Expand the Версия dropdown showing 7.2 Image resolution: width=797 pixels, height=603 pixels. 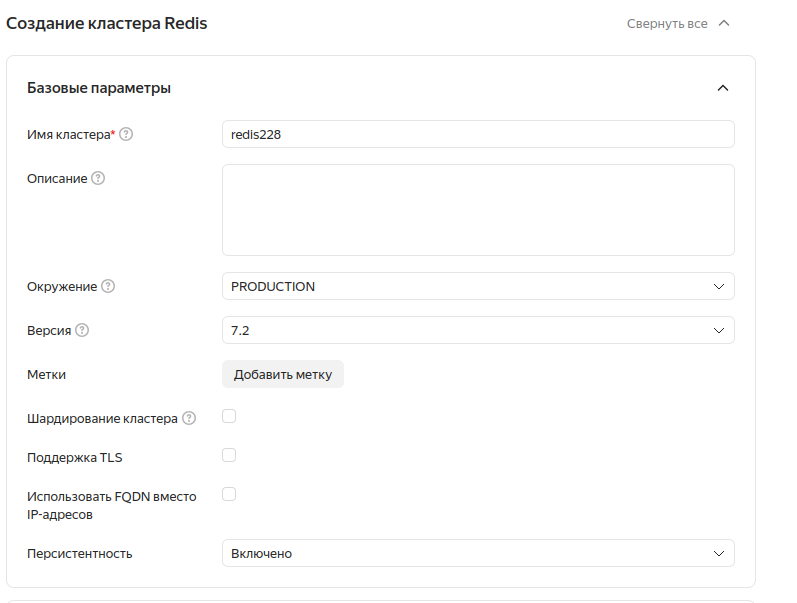point(477,330)
